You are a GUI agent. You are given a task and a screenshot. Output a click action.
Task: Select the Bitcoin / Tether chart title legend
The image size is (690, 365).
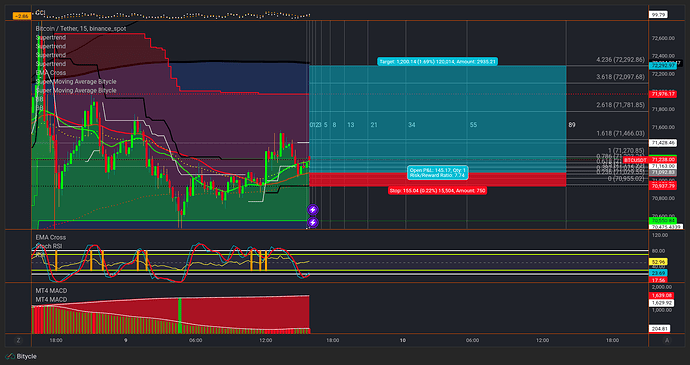click(x=81, y=29)
